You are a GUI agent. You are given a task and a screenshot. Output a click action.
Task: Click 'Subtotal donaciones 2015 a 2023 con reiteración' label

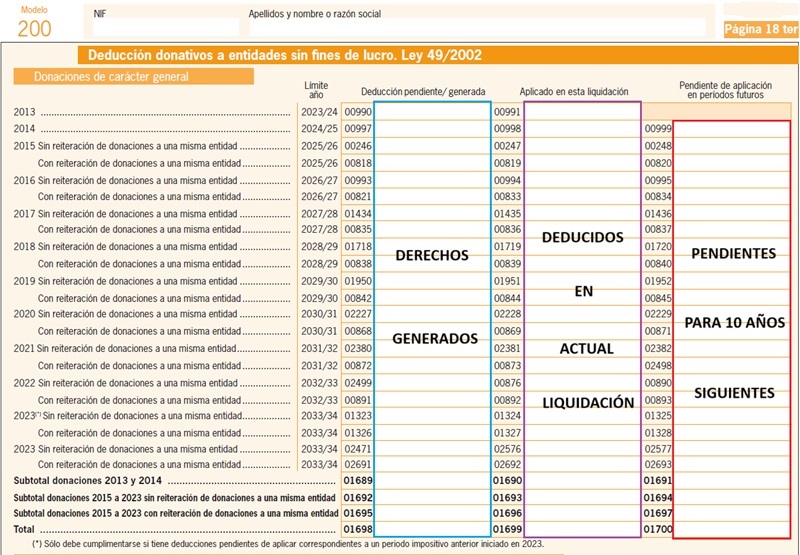pyautogui.click(x=176, y=513)
